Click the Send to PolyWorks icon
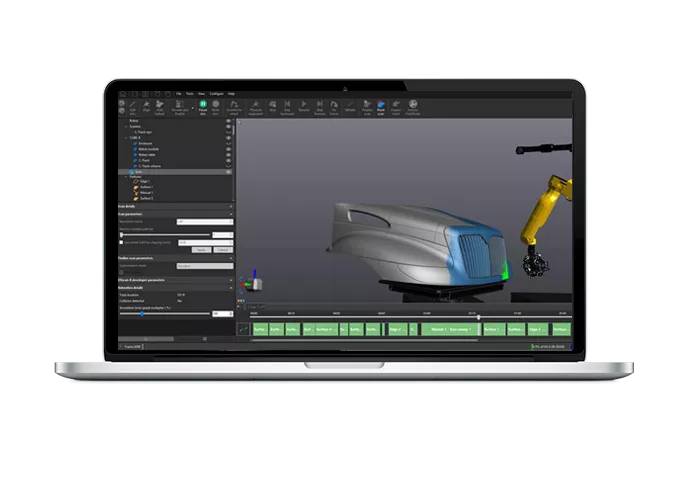The height and width of the screenshot is (480, 690). 411,103
